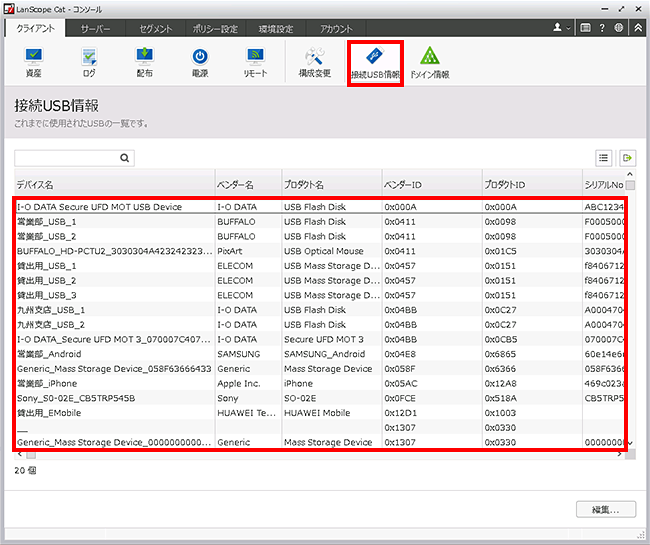This screenshot has height=545, width=650.
Task: Switch to the セグメント tab
Action: 155,29
